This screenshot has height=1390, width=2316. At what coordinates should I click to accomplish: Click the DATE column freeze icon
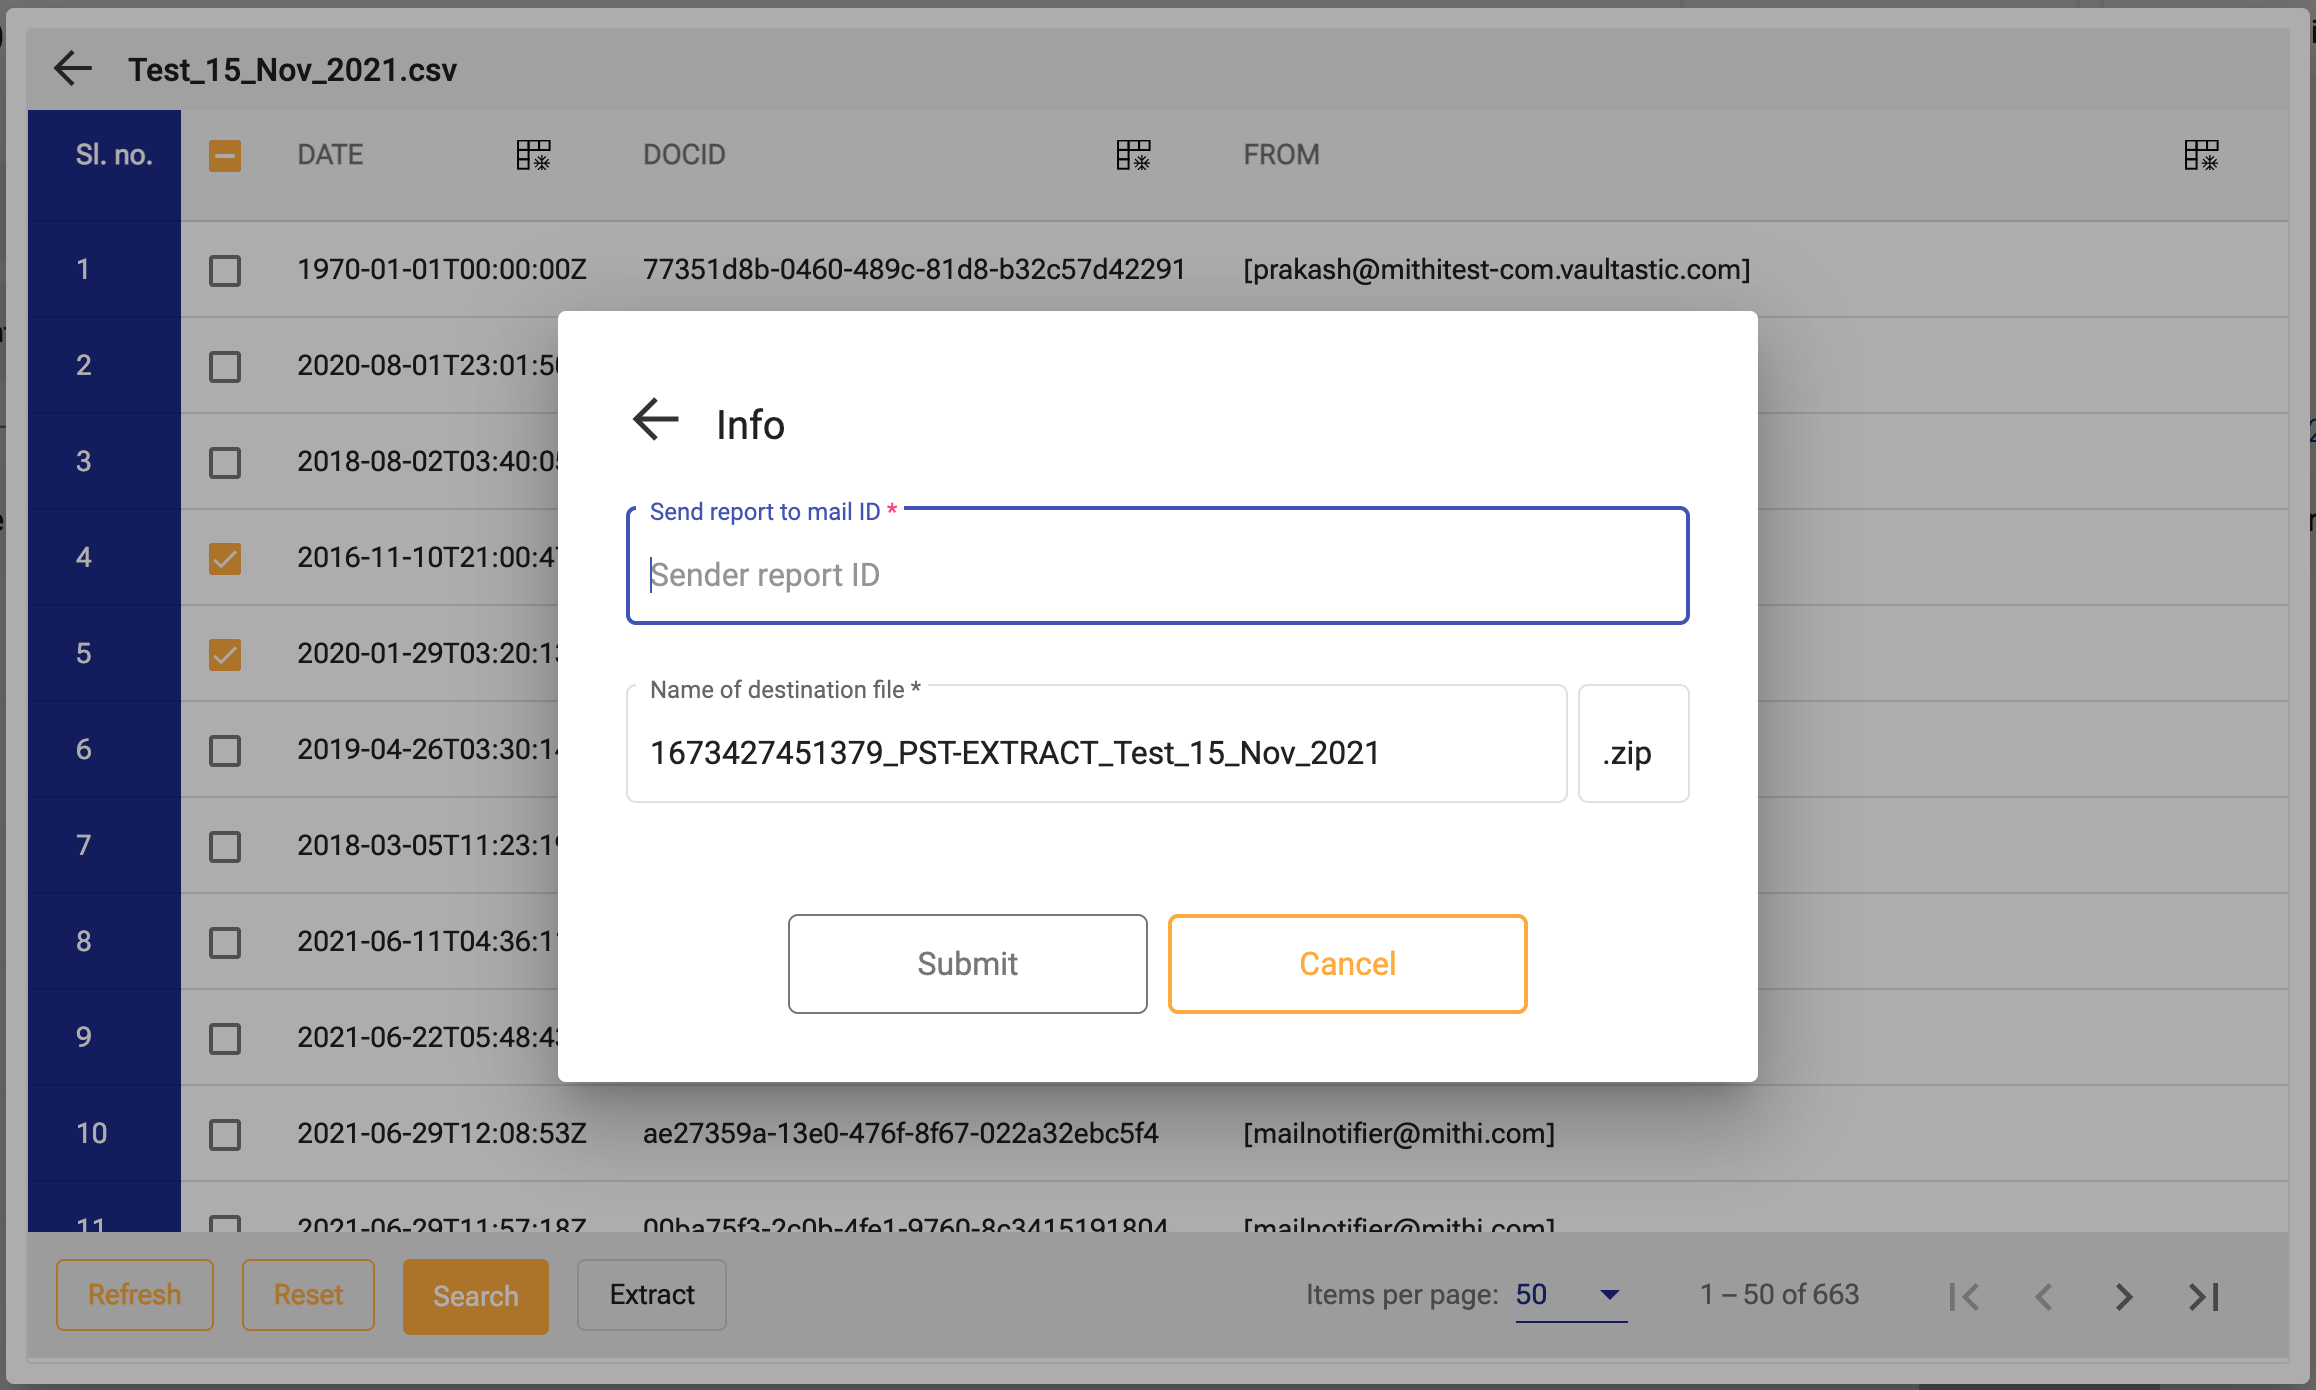pos(533,155)
